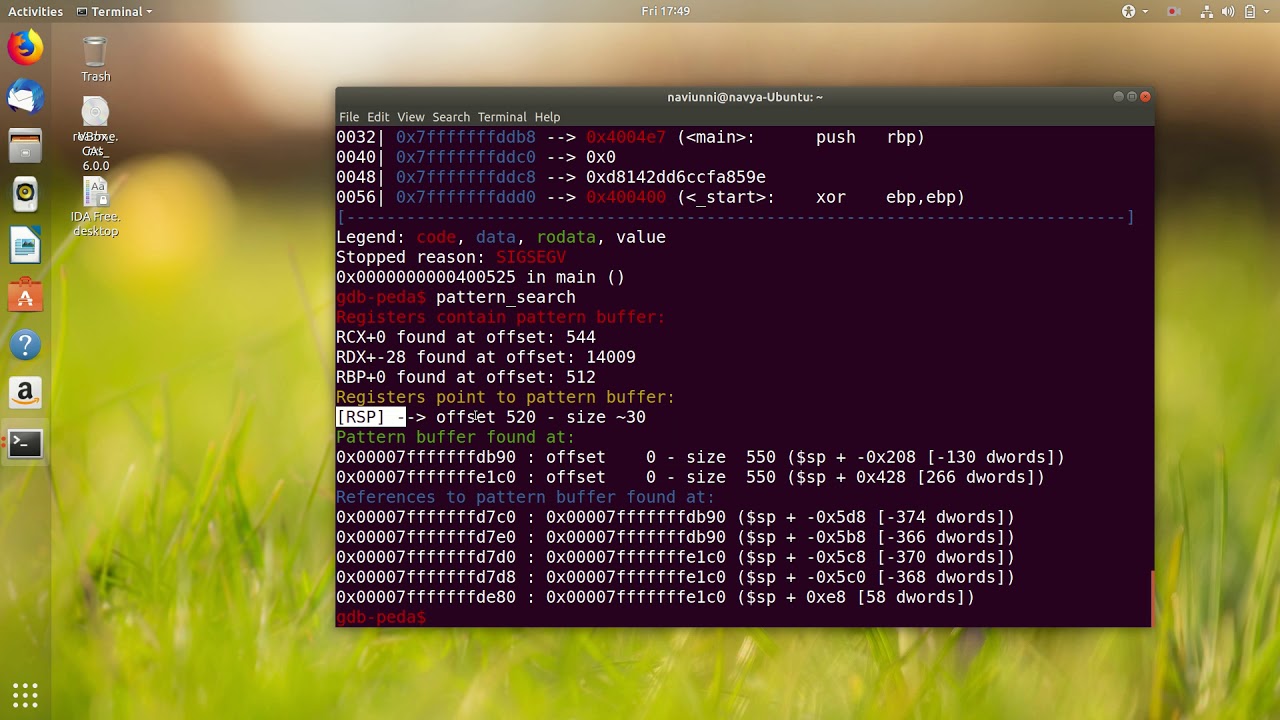This screenshot has width=1280, height=720.
Task: Click the last gdb-peda$ prompt line
Action: point(381,617)
